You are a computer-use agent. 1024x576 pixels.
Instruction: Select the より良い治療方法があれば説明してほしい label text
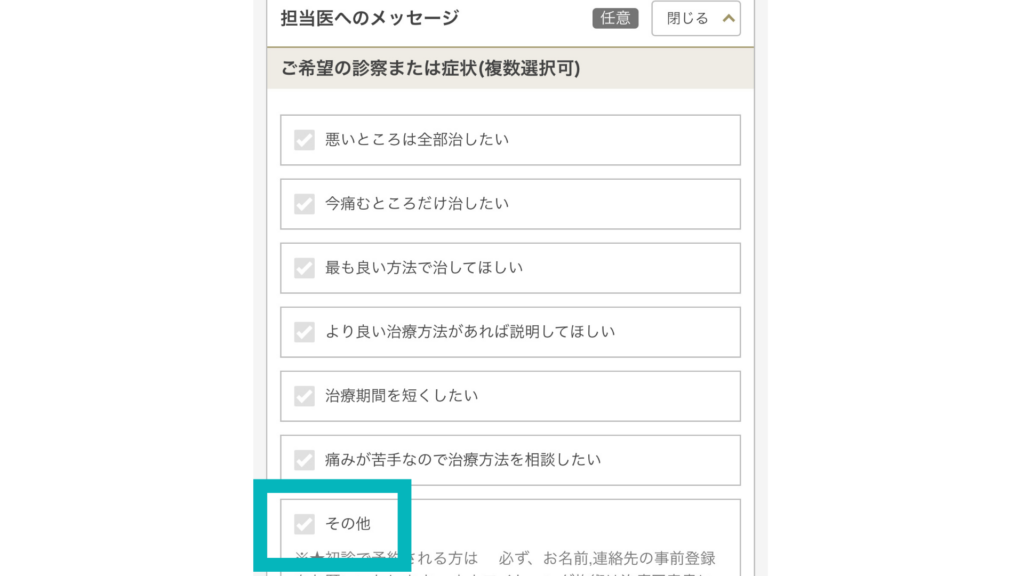(x=470, y=332)
